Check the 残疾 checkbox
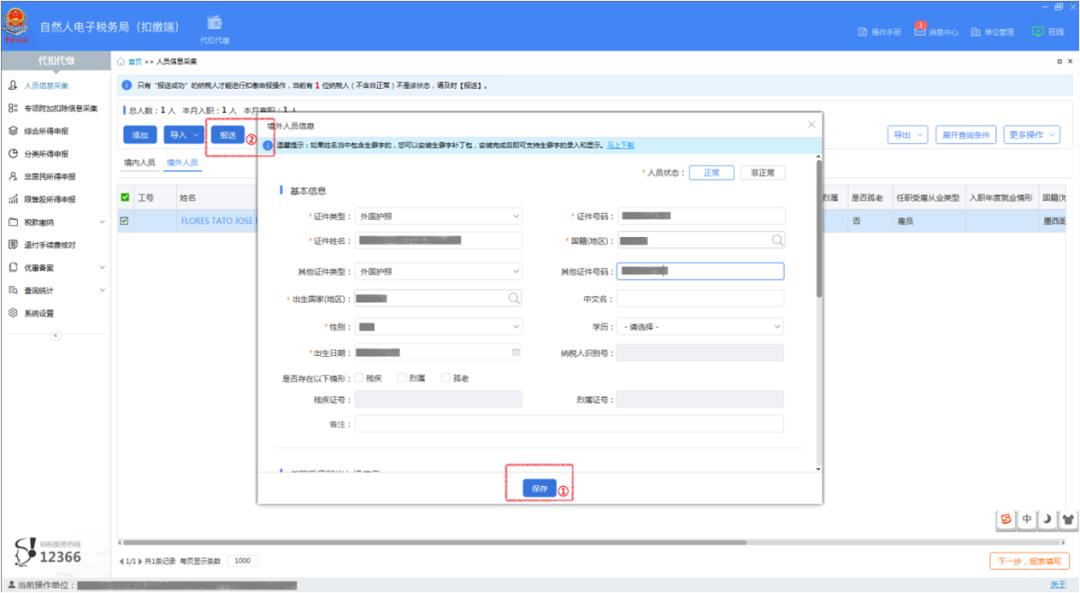Viewport: 1080px width, 593px height. tap(359, 378)
